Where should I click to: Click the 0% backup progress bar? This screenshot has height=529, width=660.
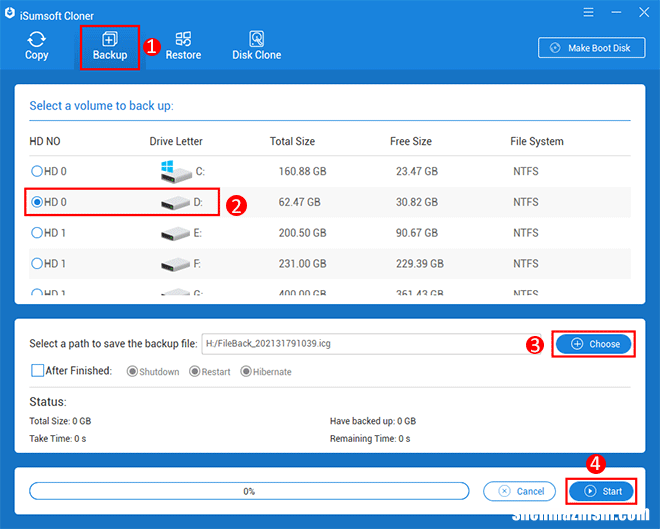coord(249,491)
